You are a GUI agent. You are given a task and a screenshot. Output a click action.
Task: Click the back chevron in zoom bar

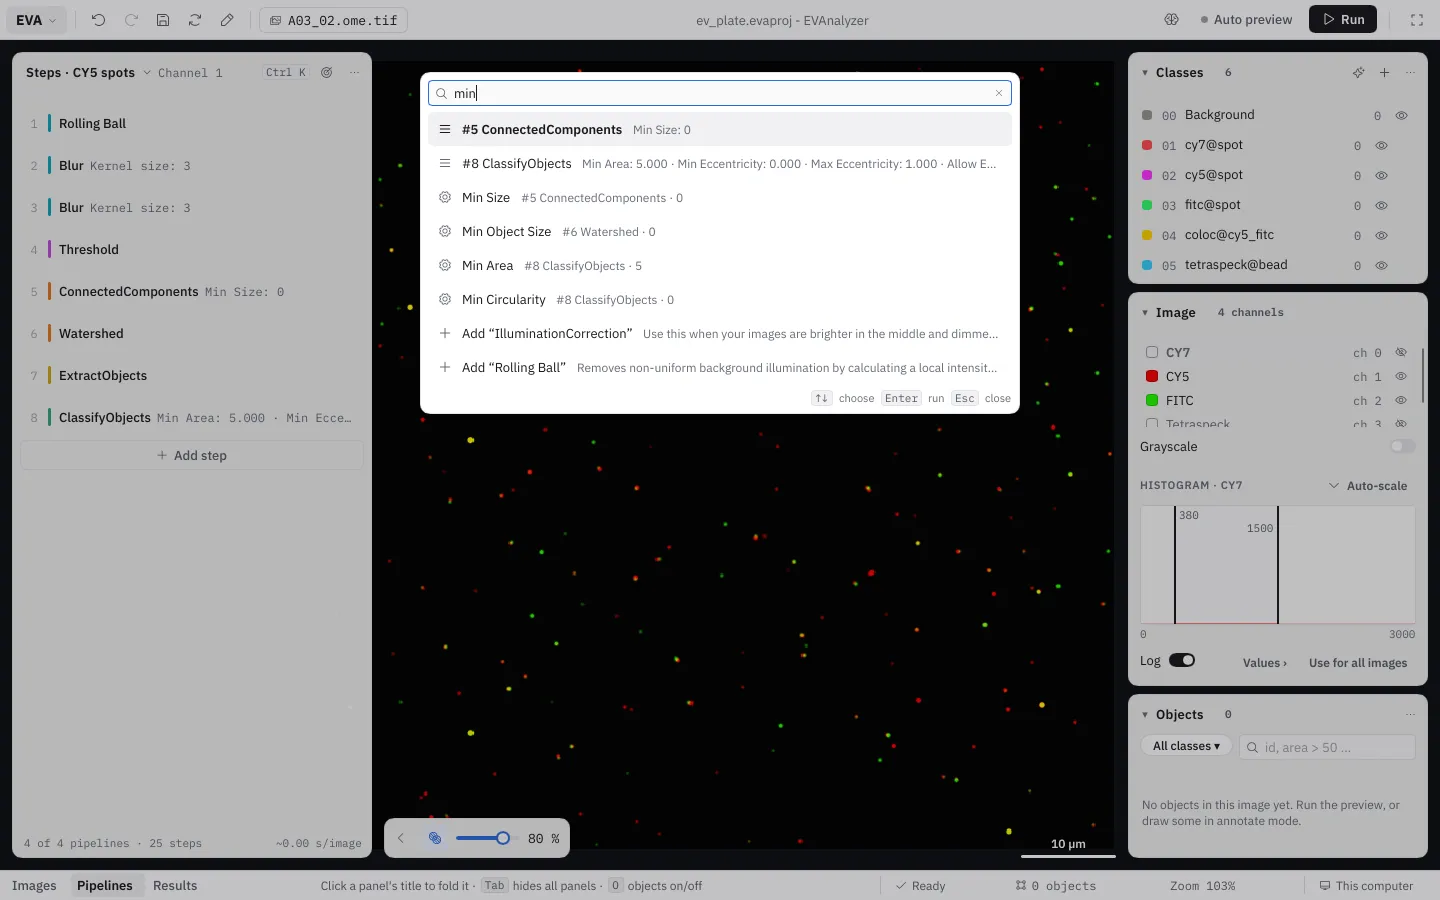(x=401, y=838)
